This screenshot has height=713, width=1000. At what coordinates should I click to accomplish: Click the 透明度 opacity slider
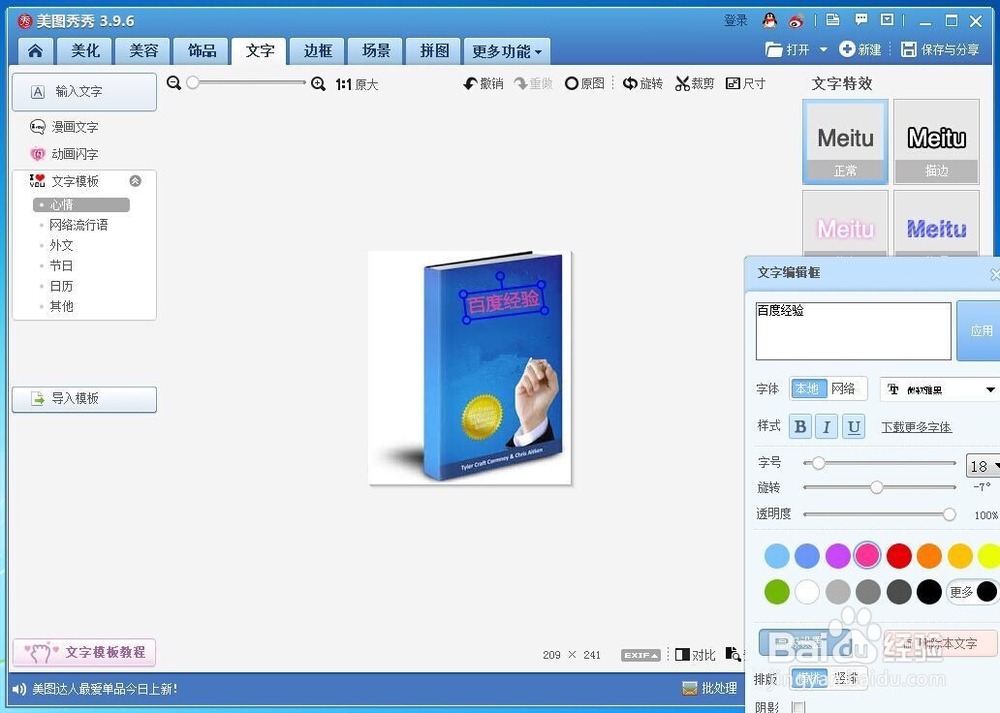pos(879,514)
